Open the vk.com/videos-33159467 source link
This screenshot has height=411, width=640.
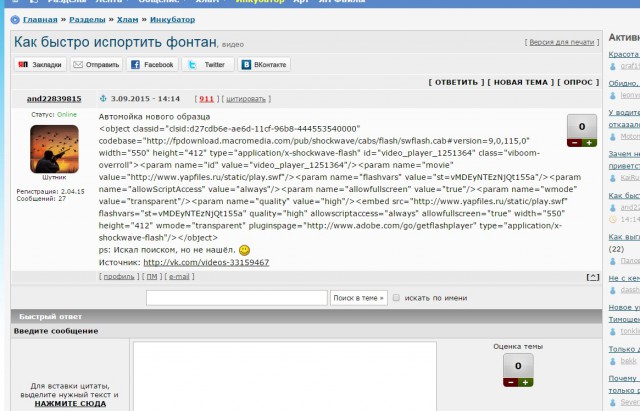[x=206, y=262]
